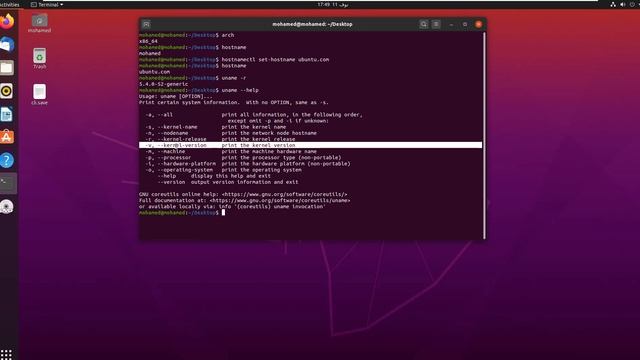Click the '-o, --operating-system' option line

click(223, 170)
